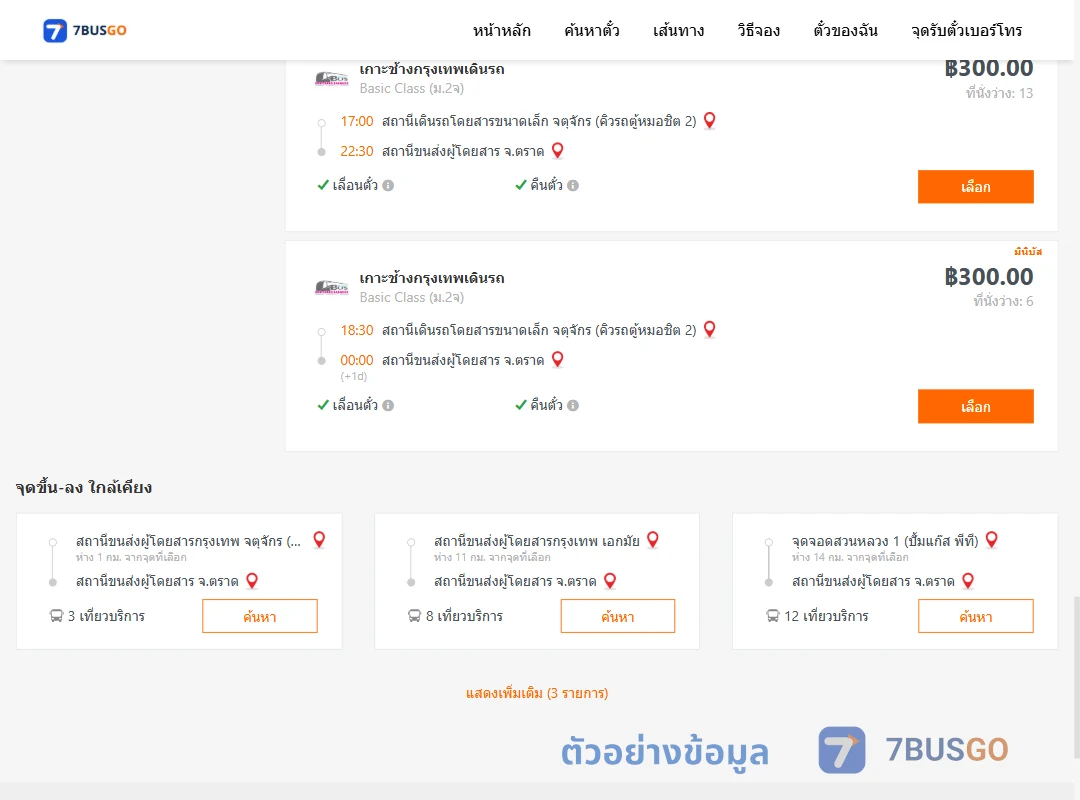Open map pin for 22:30 arrival station
Viewport: 1080px width, 800px height.
click(558, 150)
